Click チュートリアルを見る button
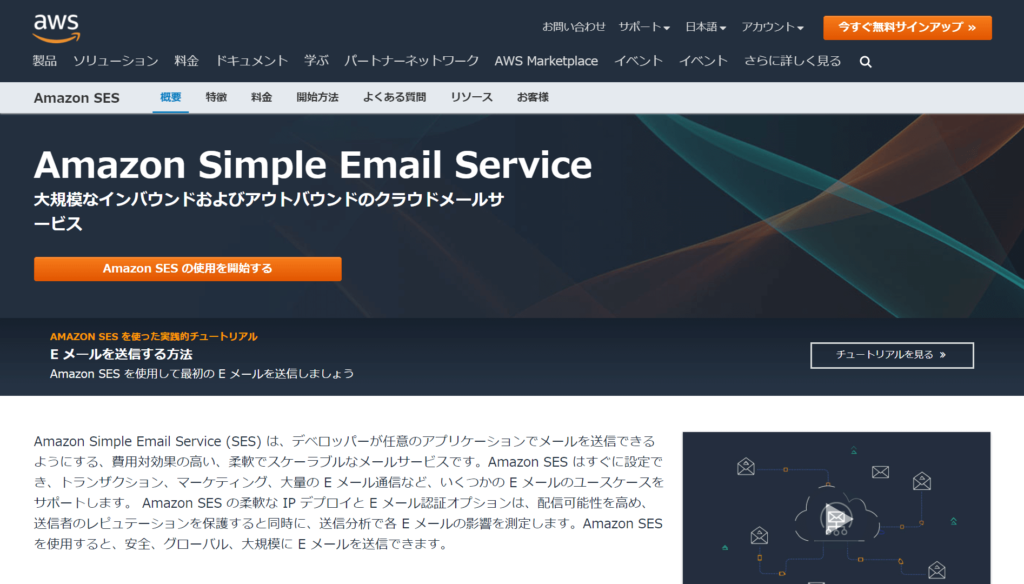 891,355
